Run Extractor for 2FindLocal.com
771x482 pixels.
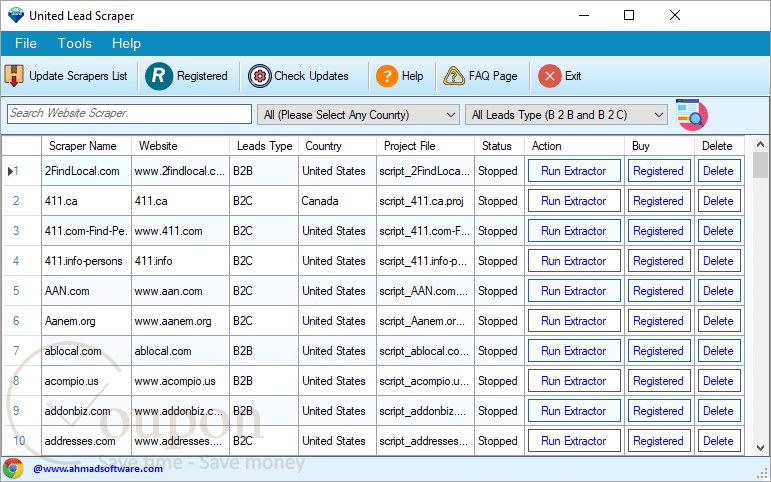pyautogui.click(x=574, y=171)
